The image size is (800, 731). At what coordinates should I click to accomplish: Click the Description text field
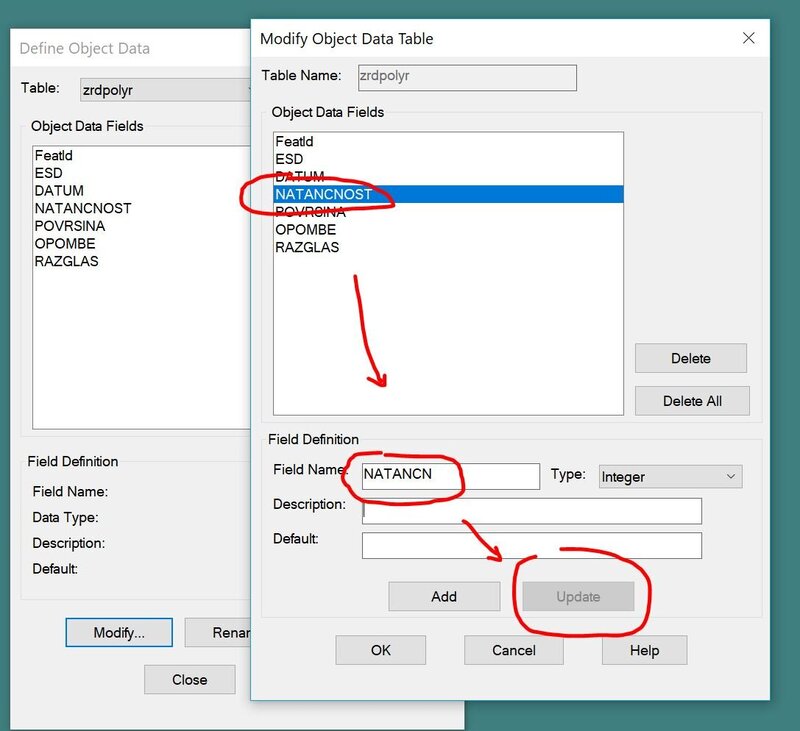(x=531, y=510)
